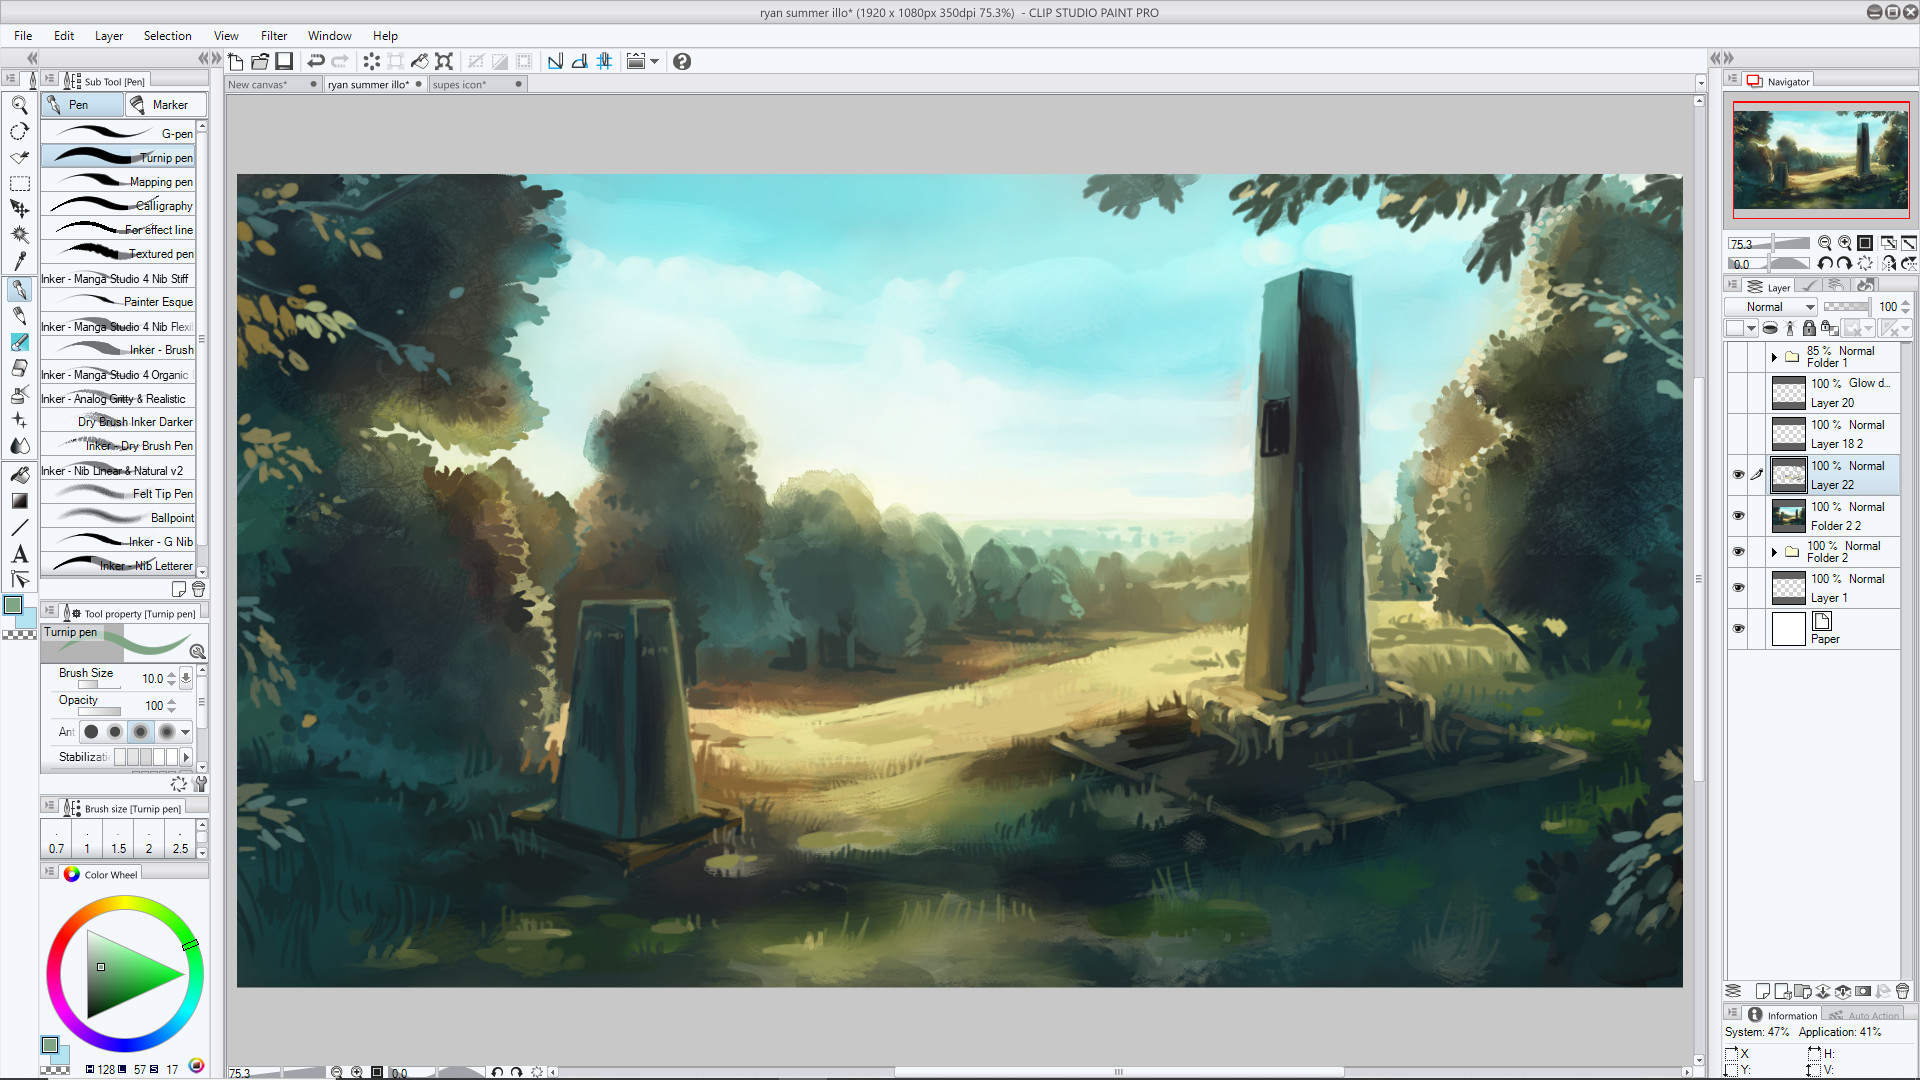Click the Open file icon
The image size is (1920, 1080).
pyautogui.click(x=260, y=62)
